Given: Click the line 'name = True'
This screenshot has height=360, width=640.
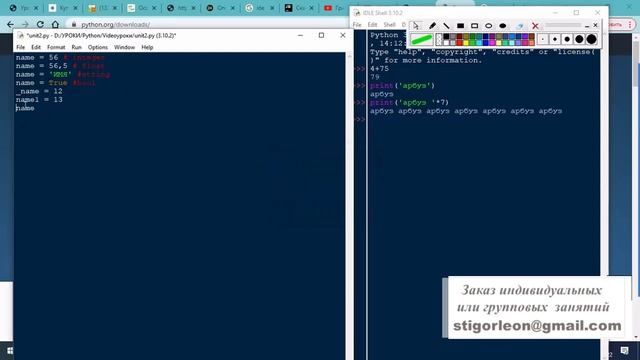Looking at the screenshot, I should coord(56,83).
